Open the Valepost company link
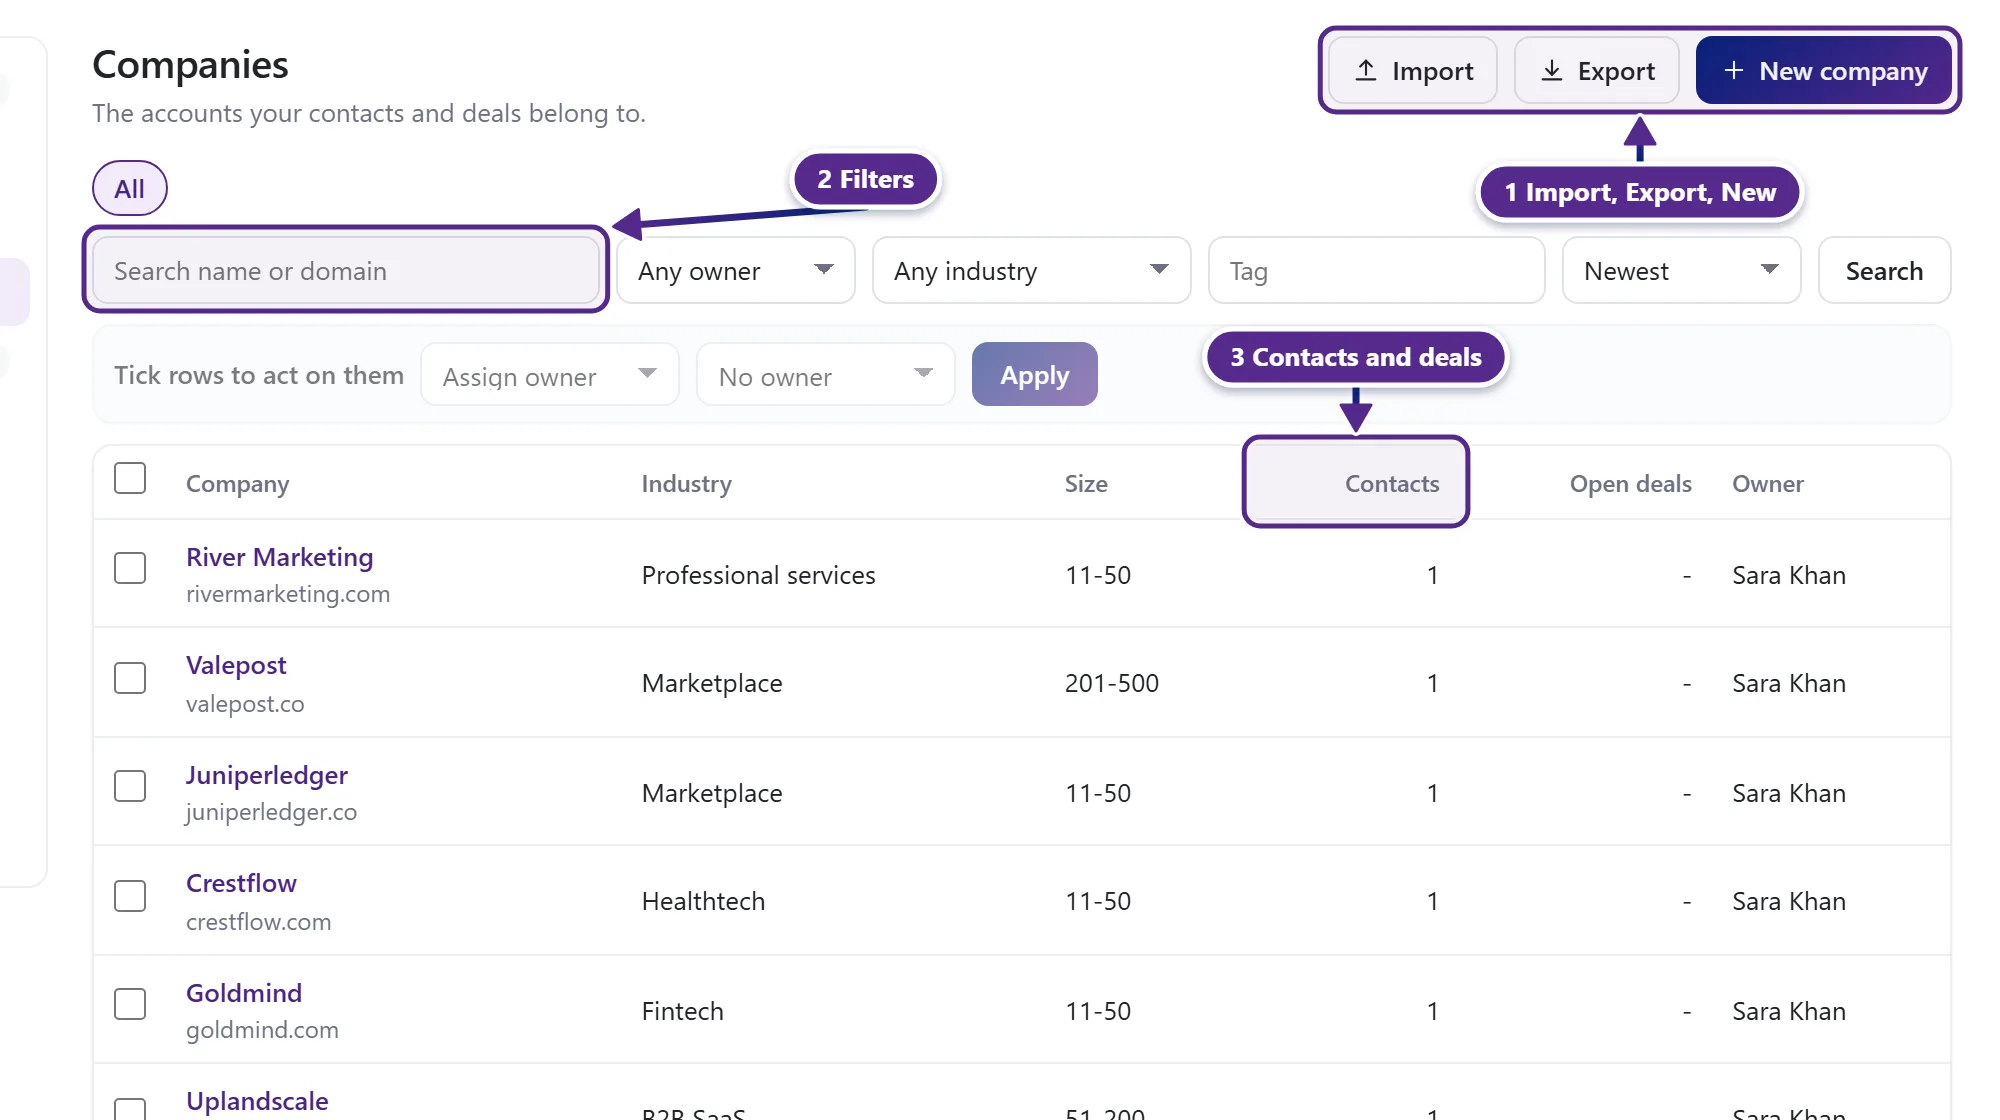This screenshot has height=1120, width=2000. 236,665
